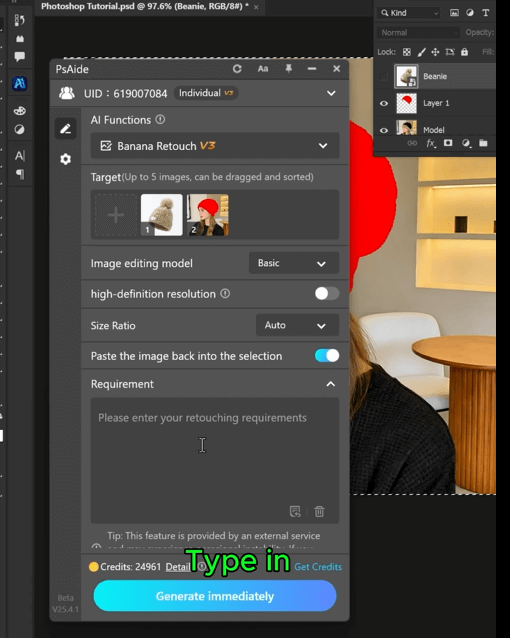Pin the PsAide panel
Image resolution: width=510 pixels, height=638 pixels.
click(289, 69)
